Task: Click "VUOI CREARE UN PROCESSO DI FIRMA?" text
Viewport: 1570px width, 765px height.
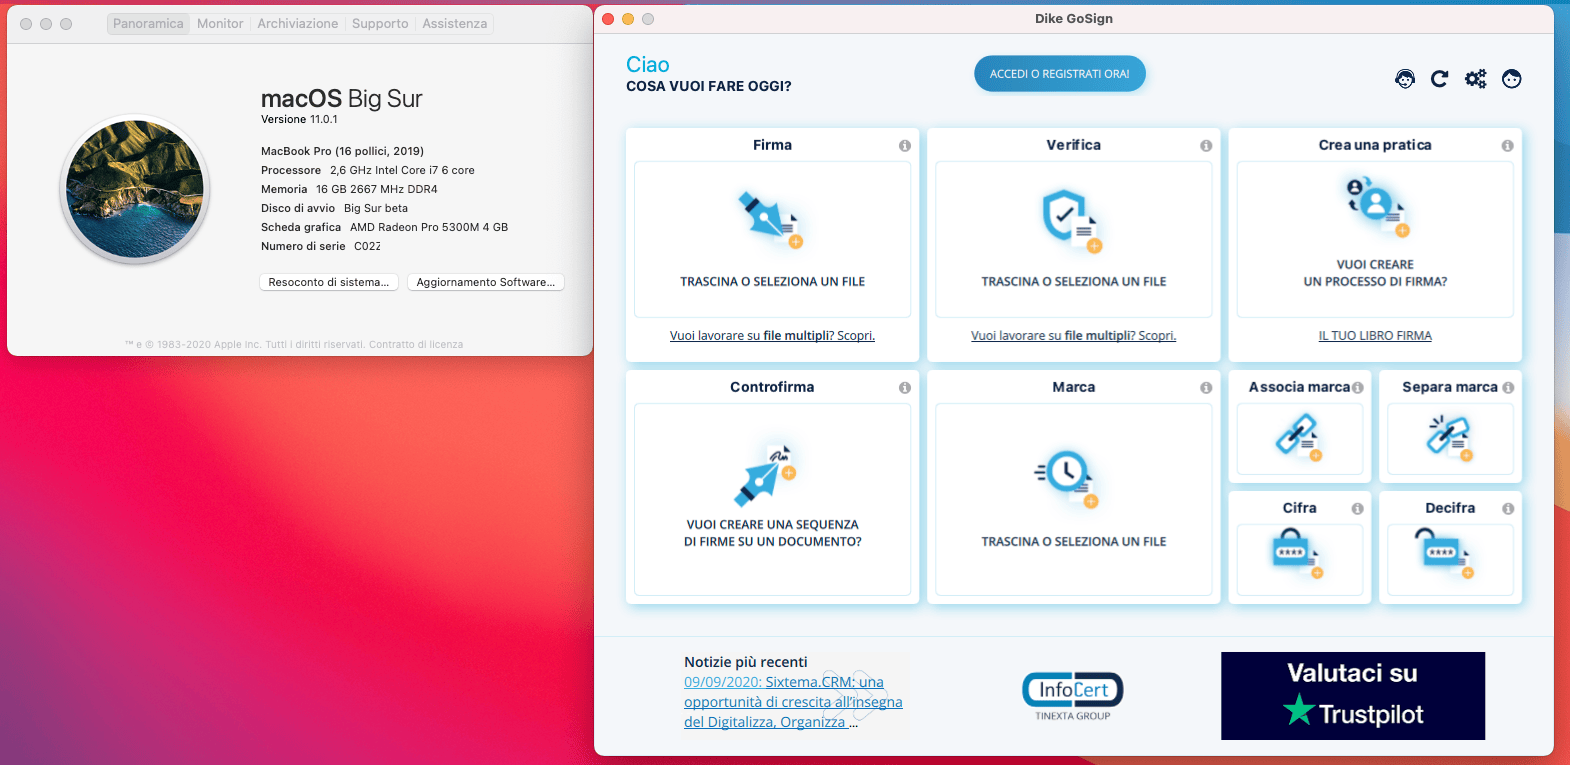Action: [x=1375, y=273]
